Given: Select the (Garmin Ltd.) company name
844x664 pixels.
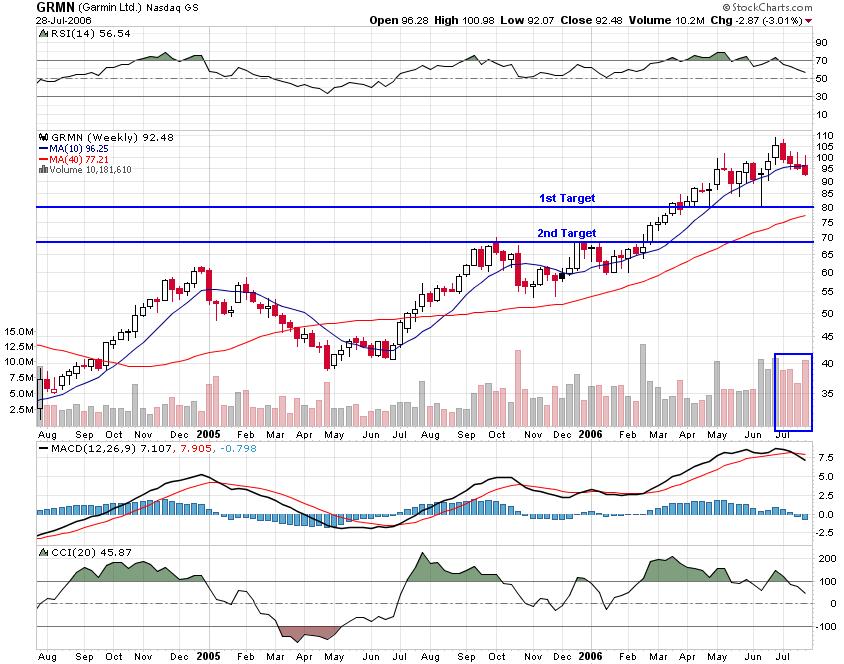Looking at the screenshot, I should coord(110,8).
